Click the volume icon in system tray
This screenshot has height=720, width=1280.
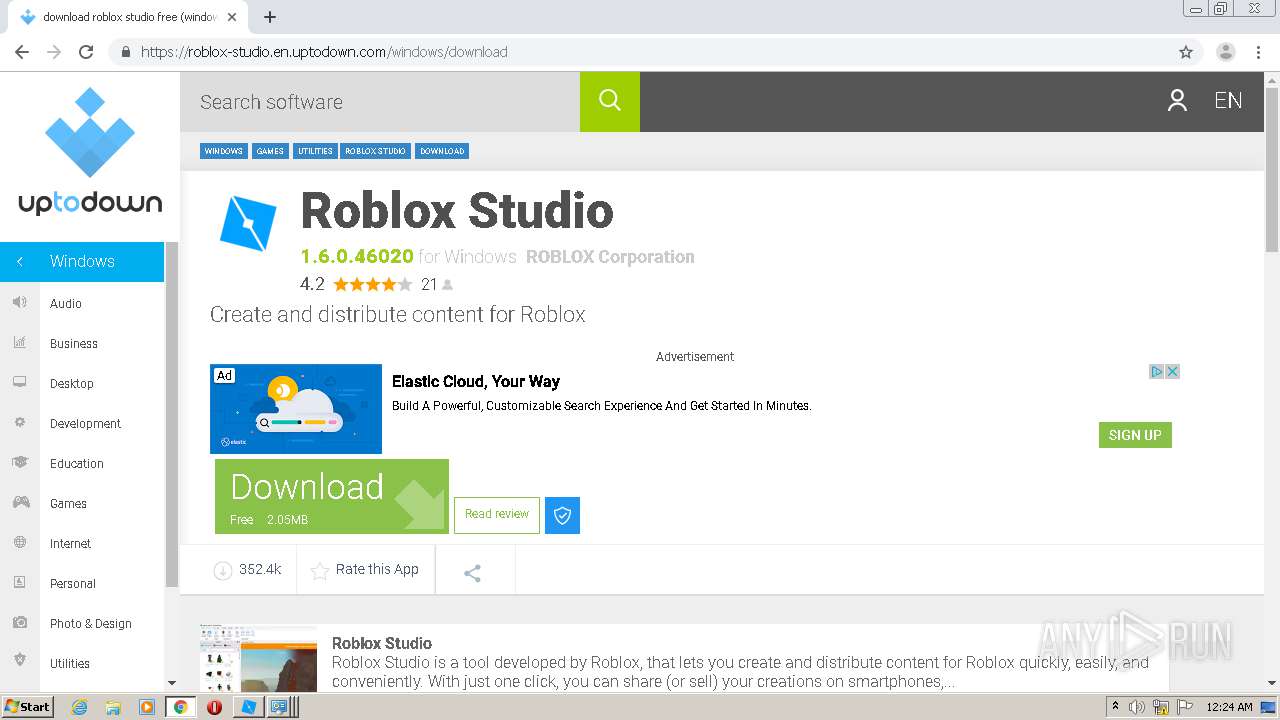click(1137, 706)
